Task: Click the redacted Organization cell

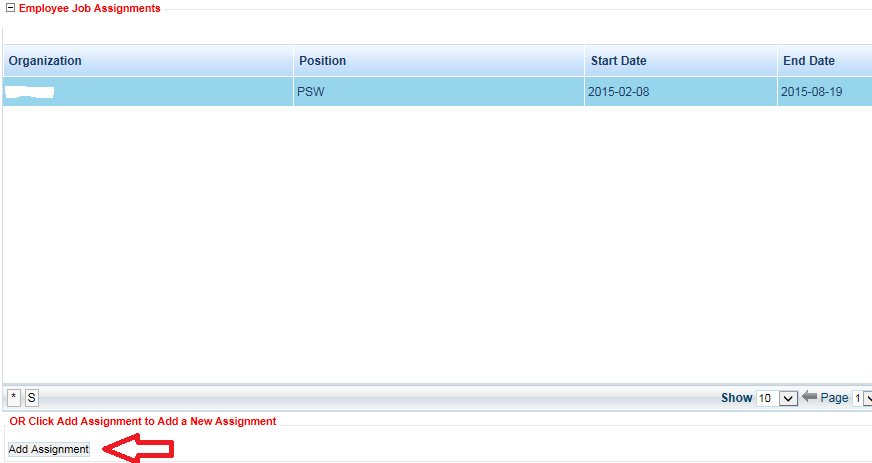Action: (30, 92)
